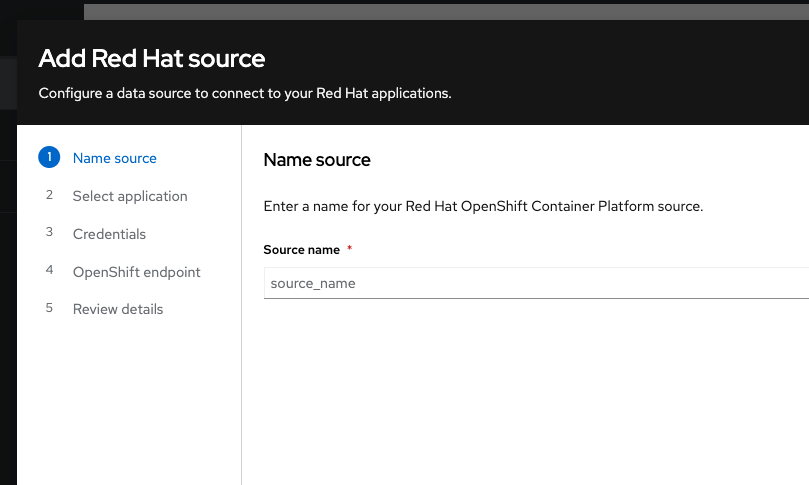Click the red required asterisk
The image size is (809, 485).
(349, 249)
